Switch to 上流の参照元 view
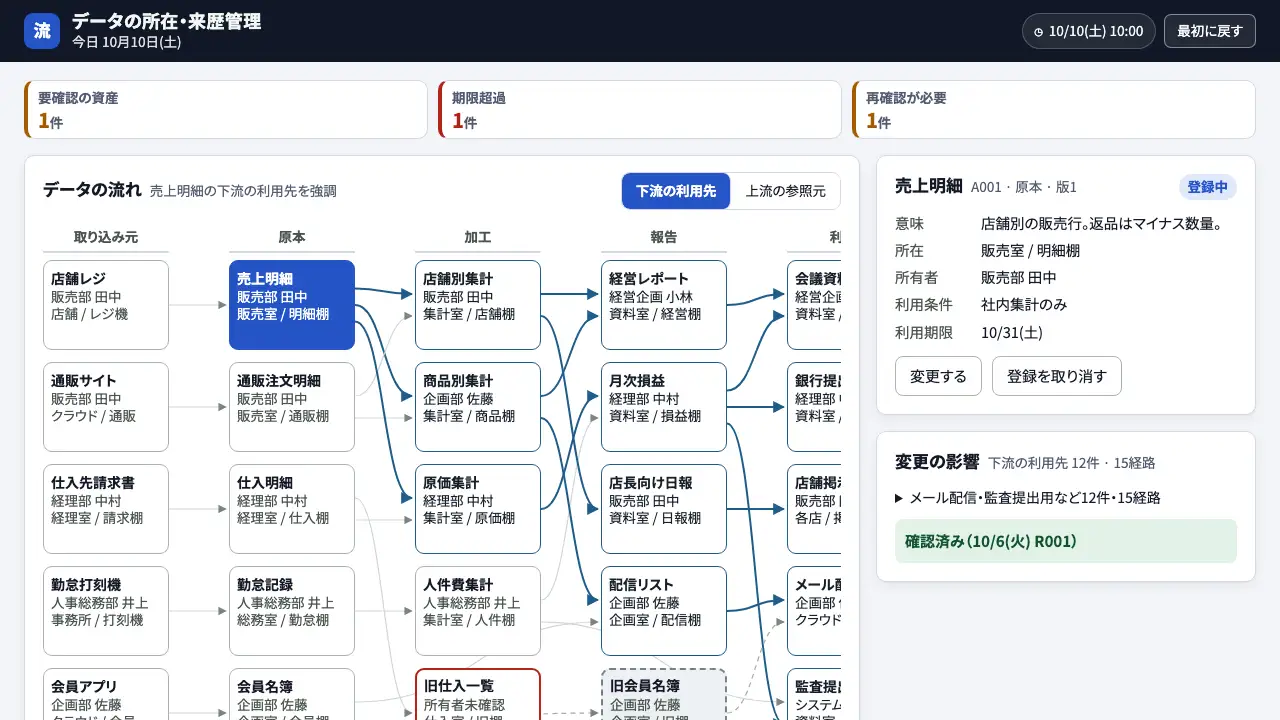 point(786,191)
